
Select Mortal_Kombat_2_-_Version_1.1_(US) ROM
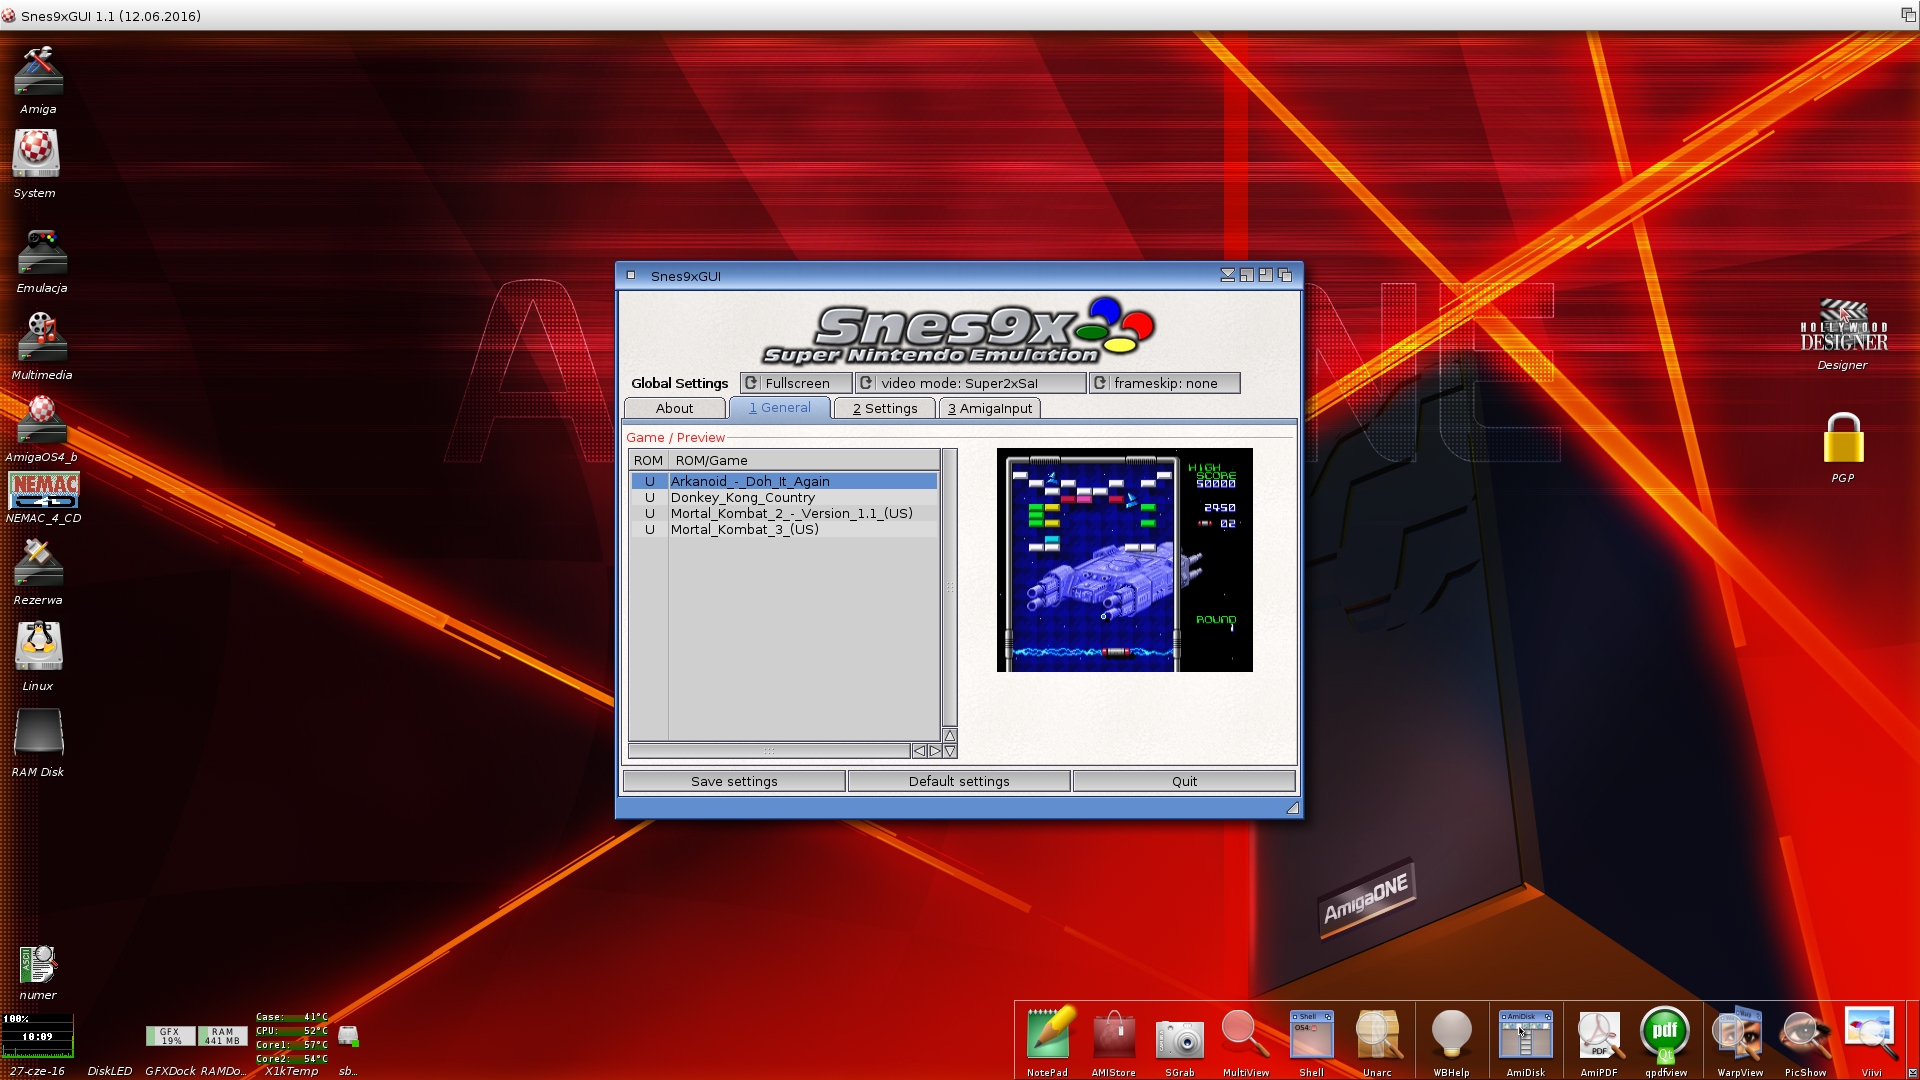click(x=784, y=513)
